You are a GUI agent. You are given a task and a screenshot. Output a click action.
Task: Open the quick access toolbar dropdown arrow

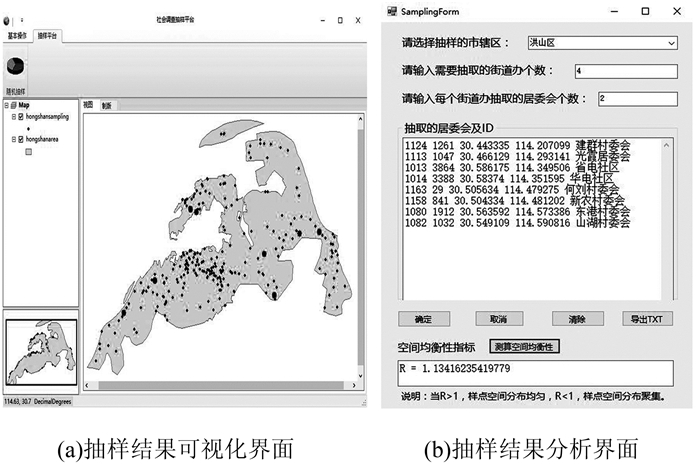22,19
